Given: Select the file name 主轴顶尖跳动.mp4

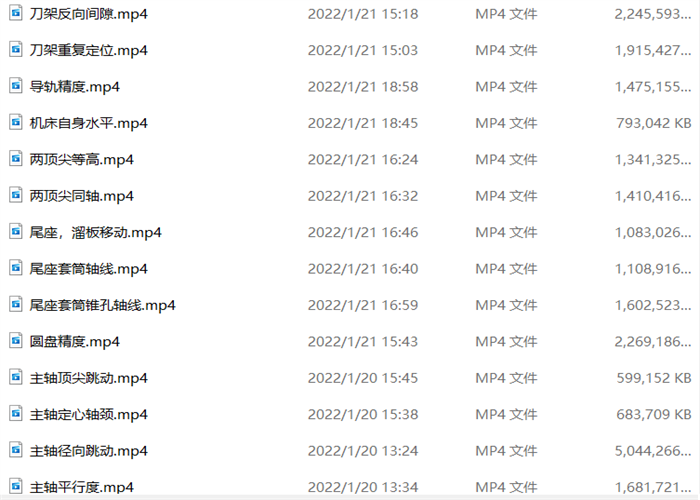Looking at the screenshot, I should (x=88, y=378).
